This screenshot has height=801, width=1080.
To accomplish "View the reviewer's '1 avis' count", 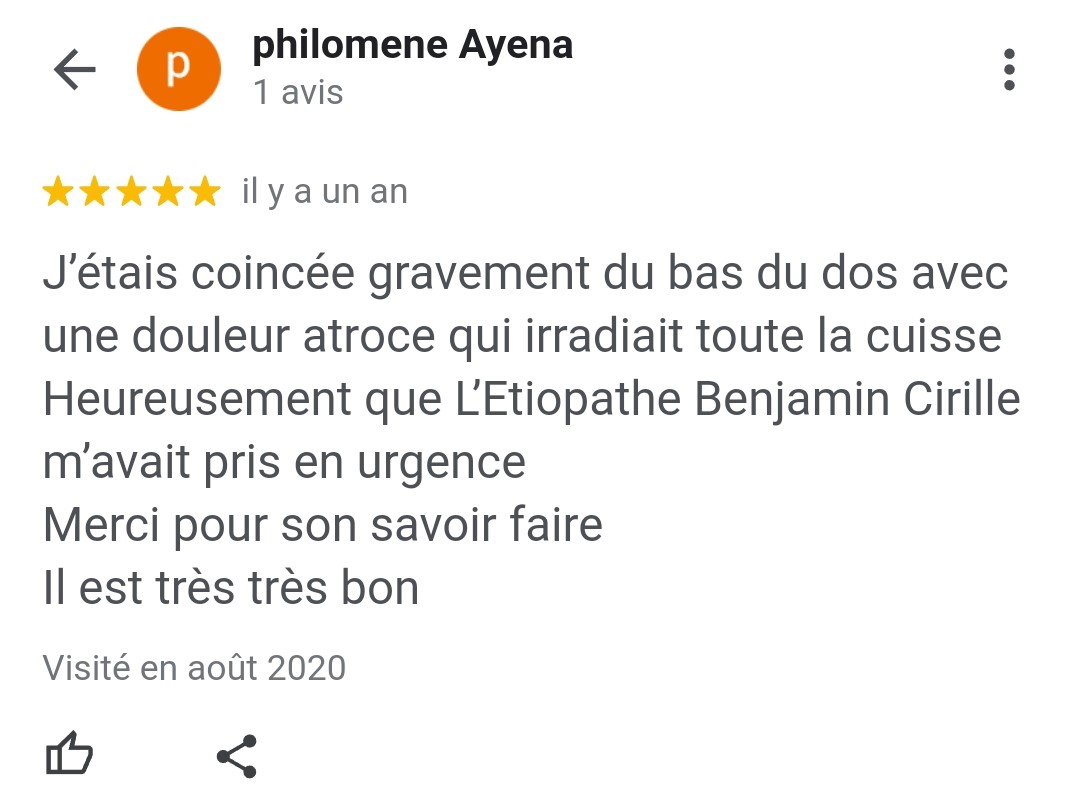I will [298, 93].
